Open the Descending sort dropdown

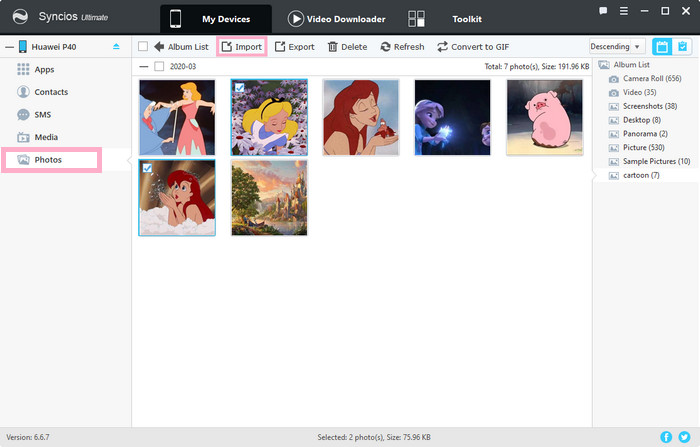pos(617,46)
